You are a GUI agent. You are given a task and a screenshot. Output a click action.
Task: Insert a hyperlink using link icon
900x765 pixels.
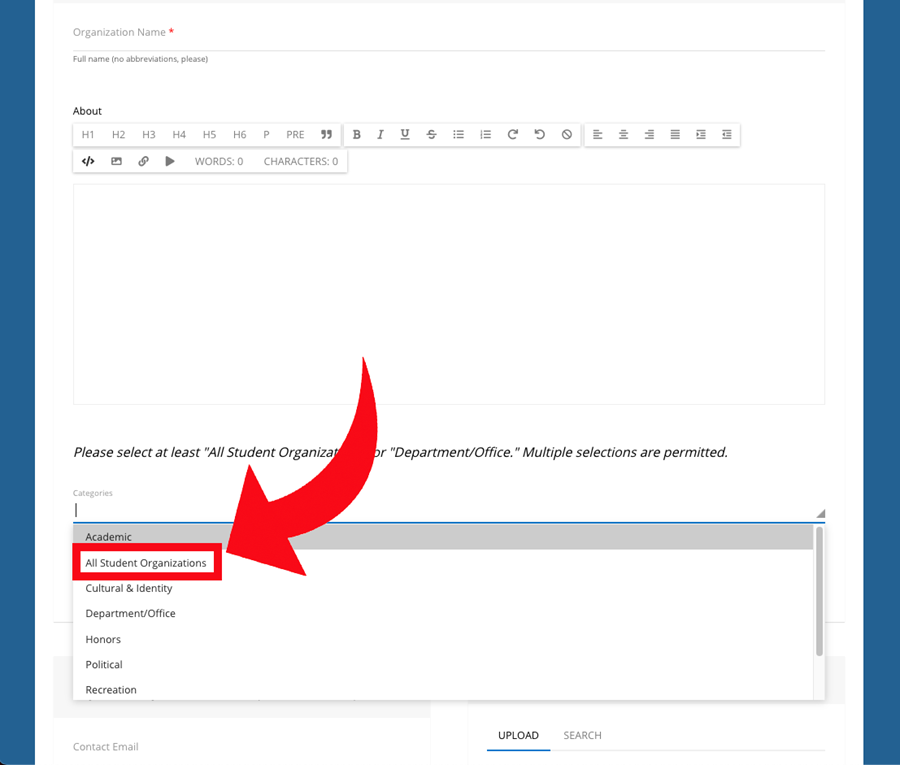pos(143,161)
